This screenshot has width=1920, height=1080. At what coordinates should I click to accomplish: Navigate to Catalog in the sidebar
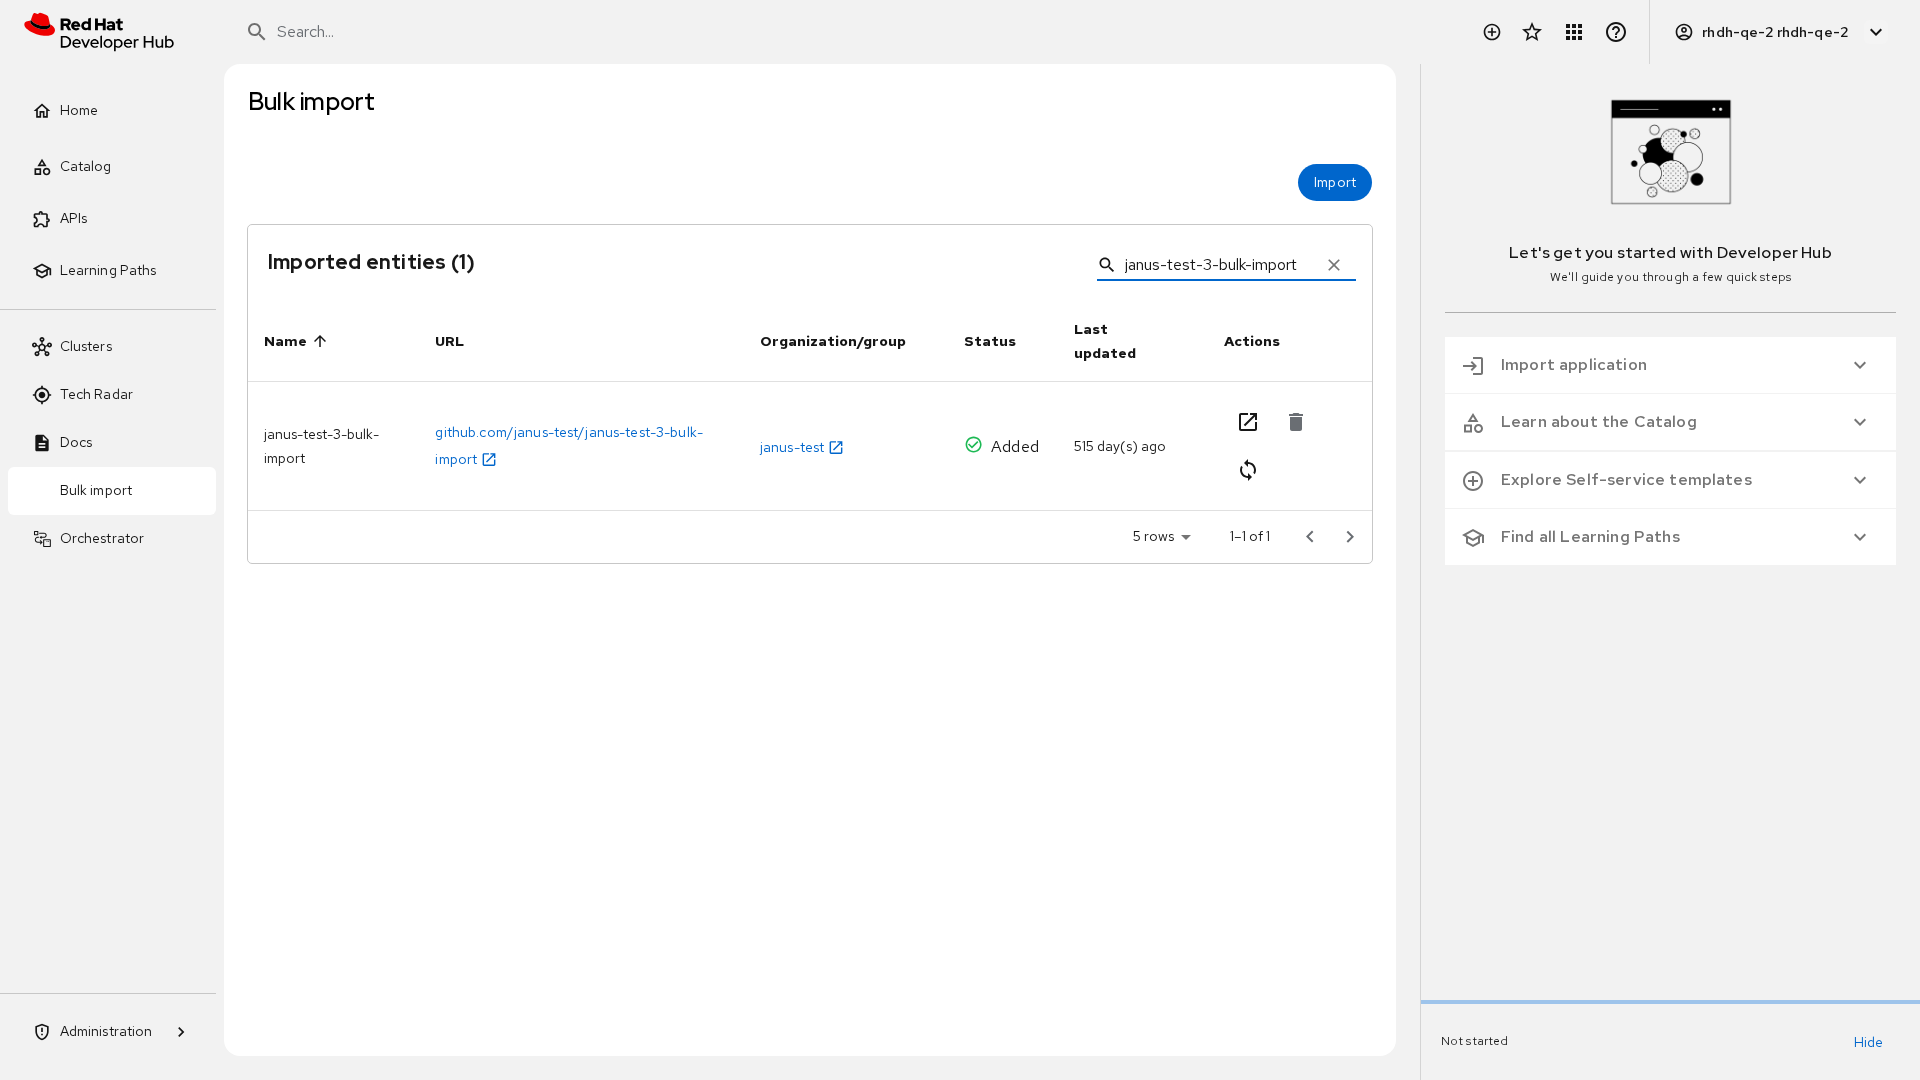click(x=85, y=167)
